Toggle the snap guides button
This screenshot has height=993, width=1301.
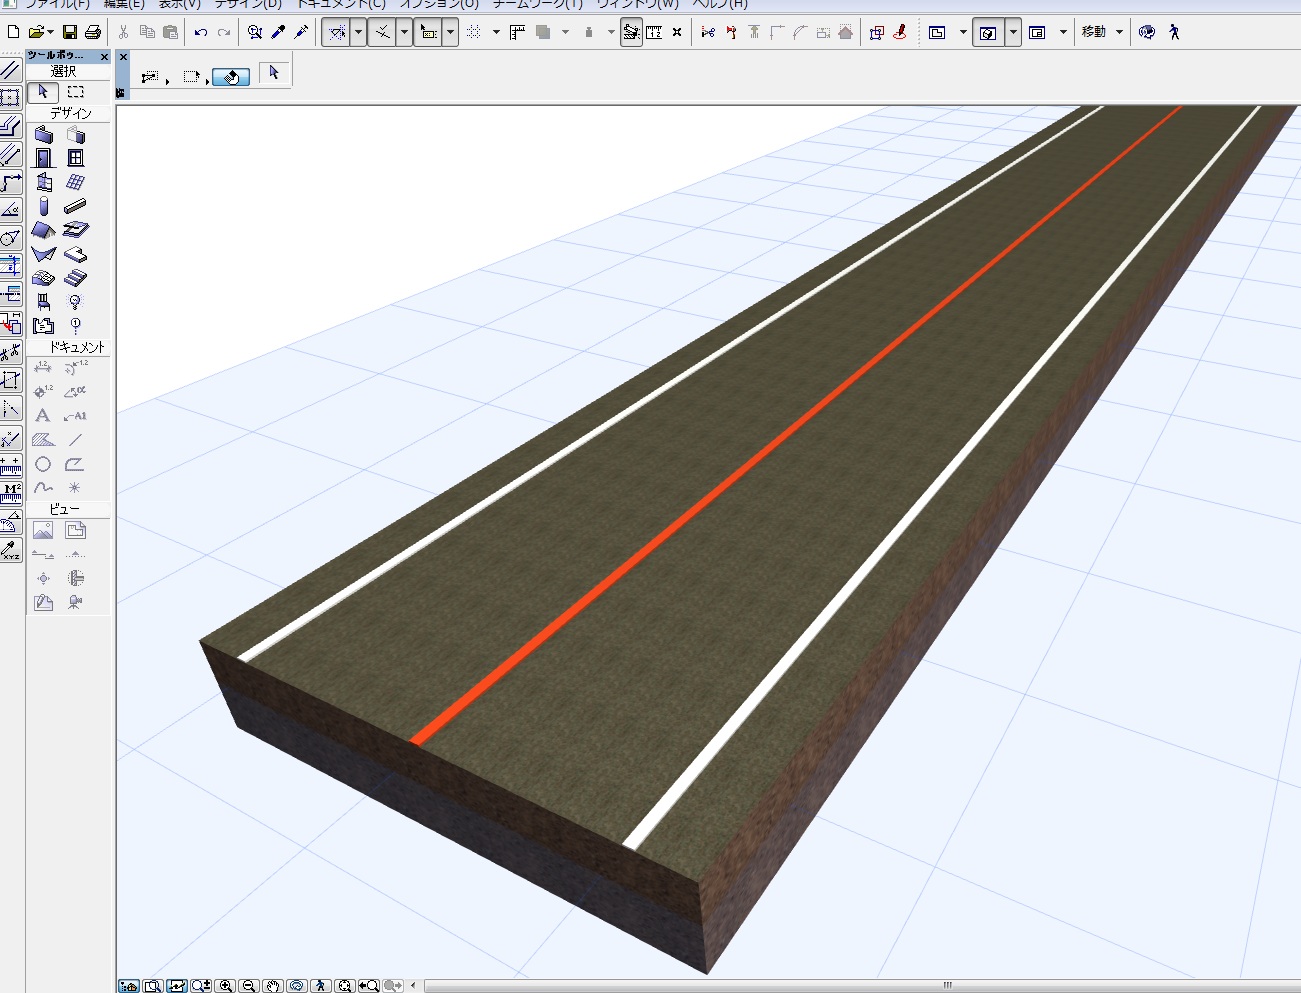[x=382, y=33]
